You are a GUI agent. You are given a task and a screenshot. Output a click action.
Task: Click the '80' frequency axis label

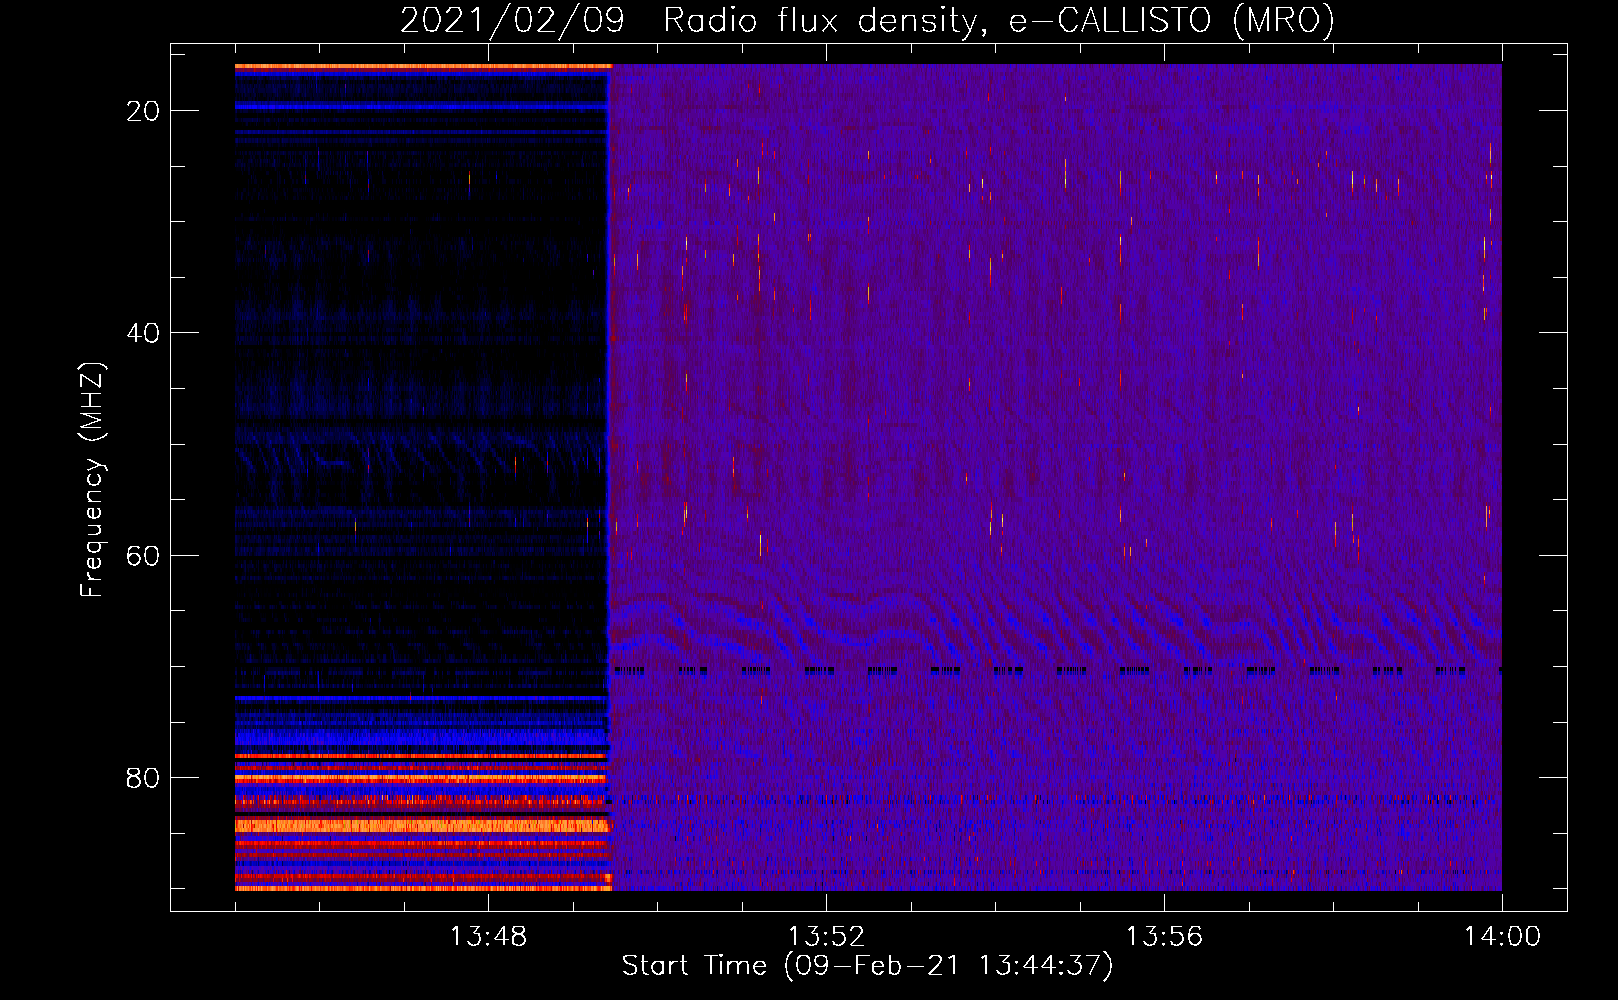(x=144, y=778)
